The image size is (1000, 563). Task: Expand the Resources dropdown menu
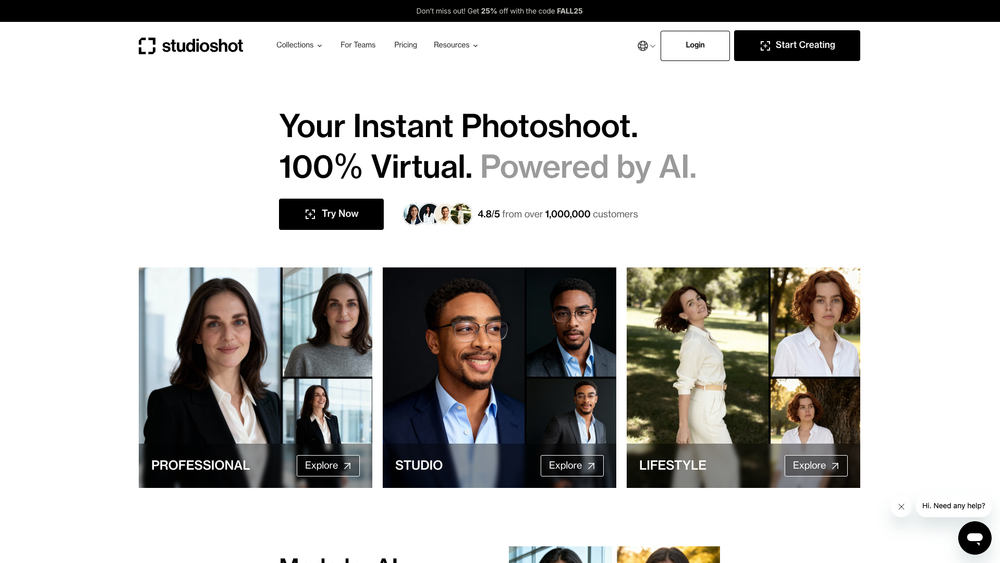pos(455,45)
